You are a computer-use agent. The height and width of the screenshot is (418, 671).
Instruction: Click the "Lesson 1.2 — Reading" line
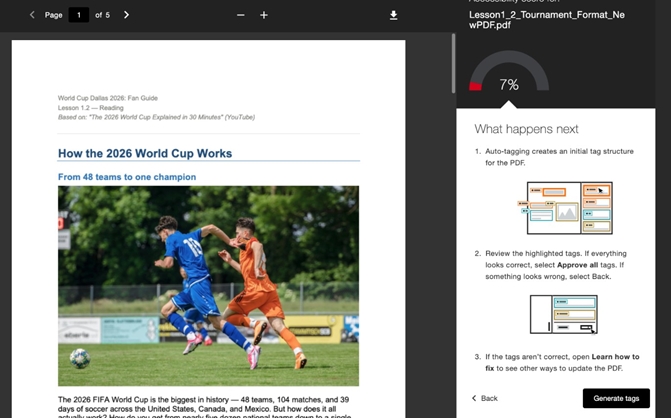click(91, 108)
